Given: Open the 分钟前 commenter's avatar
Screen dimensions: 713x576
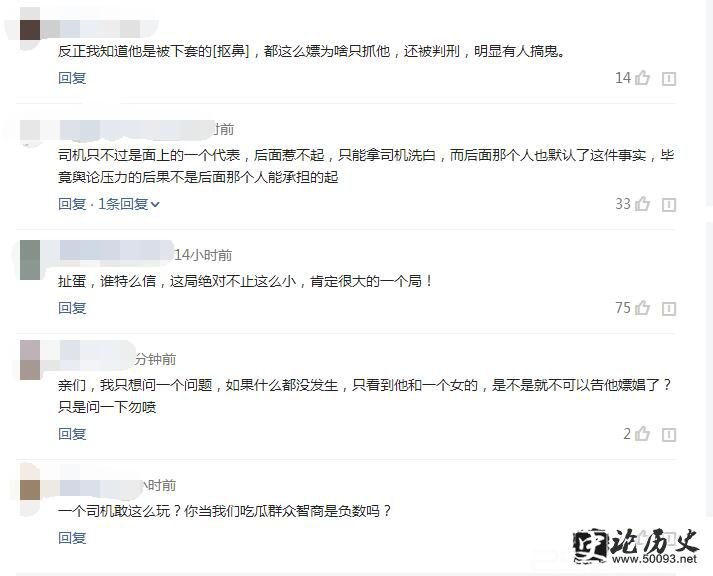Looking at the screenshot, I should pyautogui.click(x=30, y=360).
